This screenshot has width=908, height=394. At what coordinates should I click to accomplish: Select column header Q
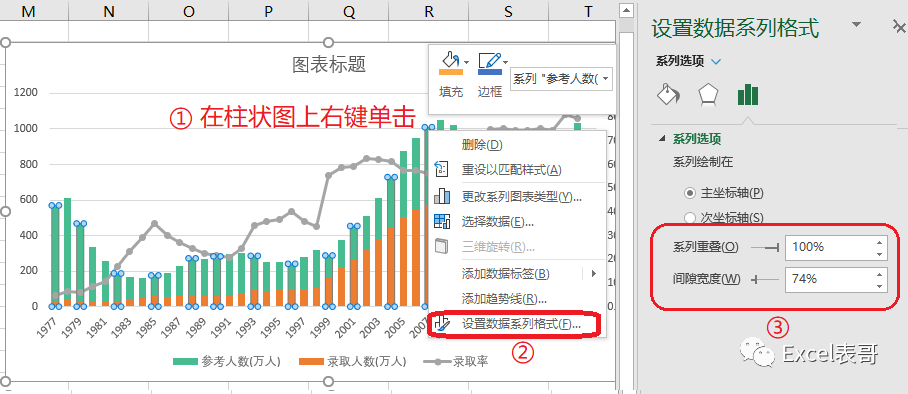tap(348, 11)
